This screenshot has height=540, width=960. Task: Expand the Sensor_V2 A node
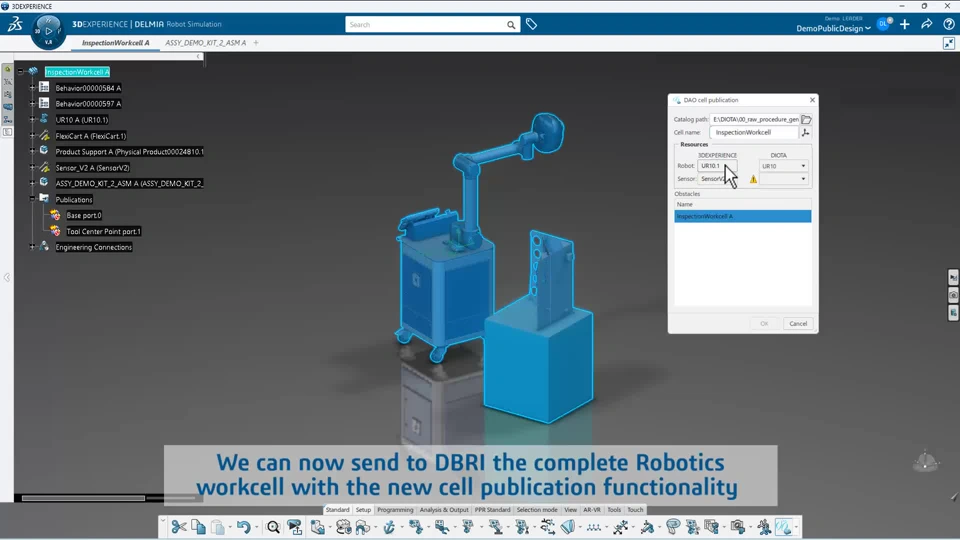point(32,167)
